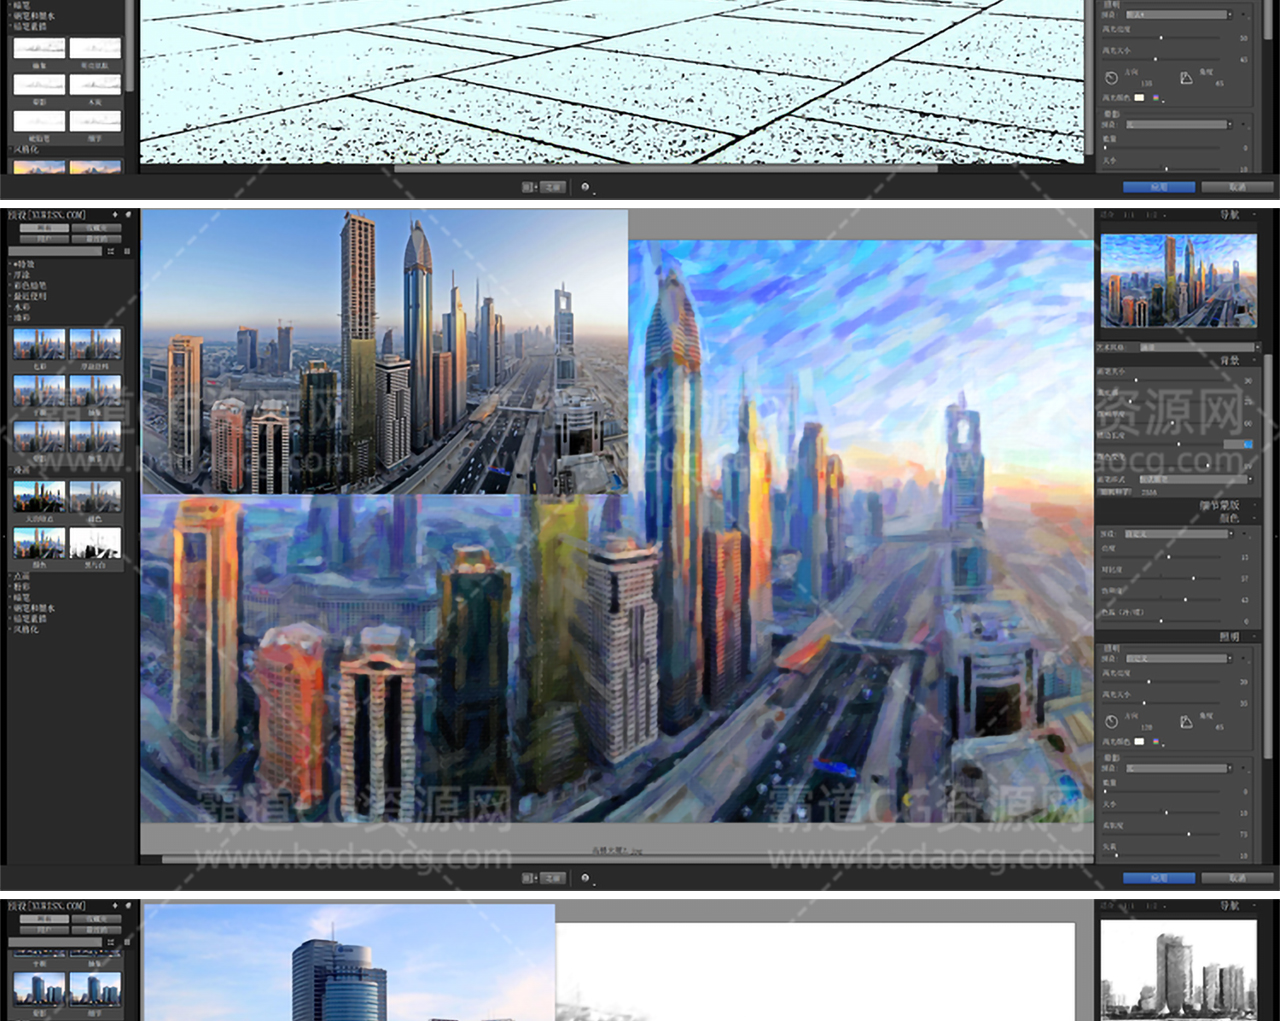Switch middle presets panel to grid view
This screenshot has height=1021, width=1280.
[127, 252]
